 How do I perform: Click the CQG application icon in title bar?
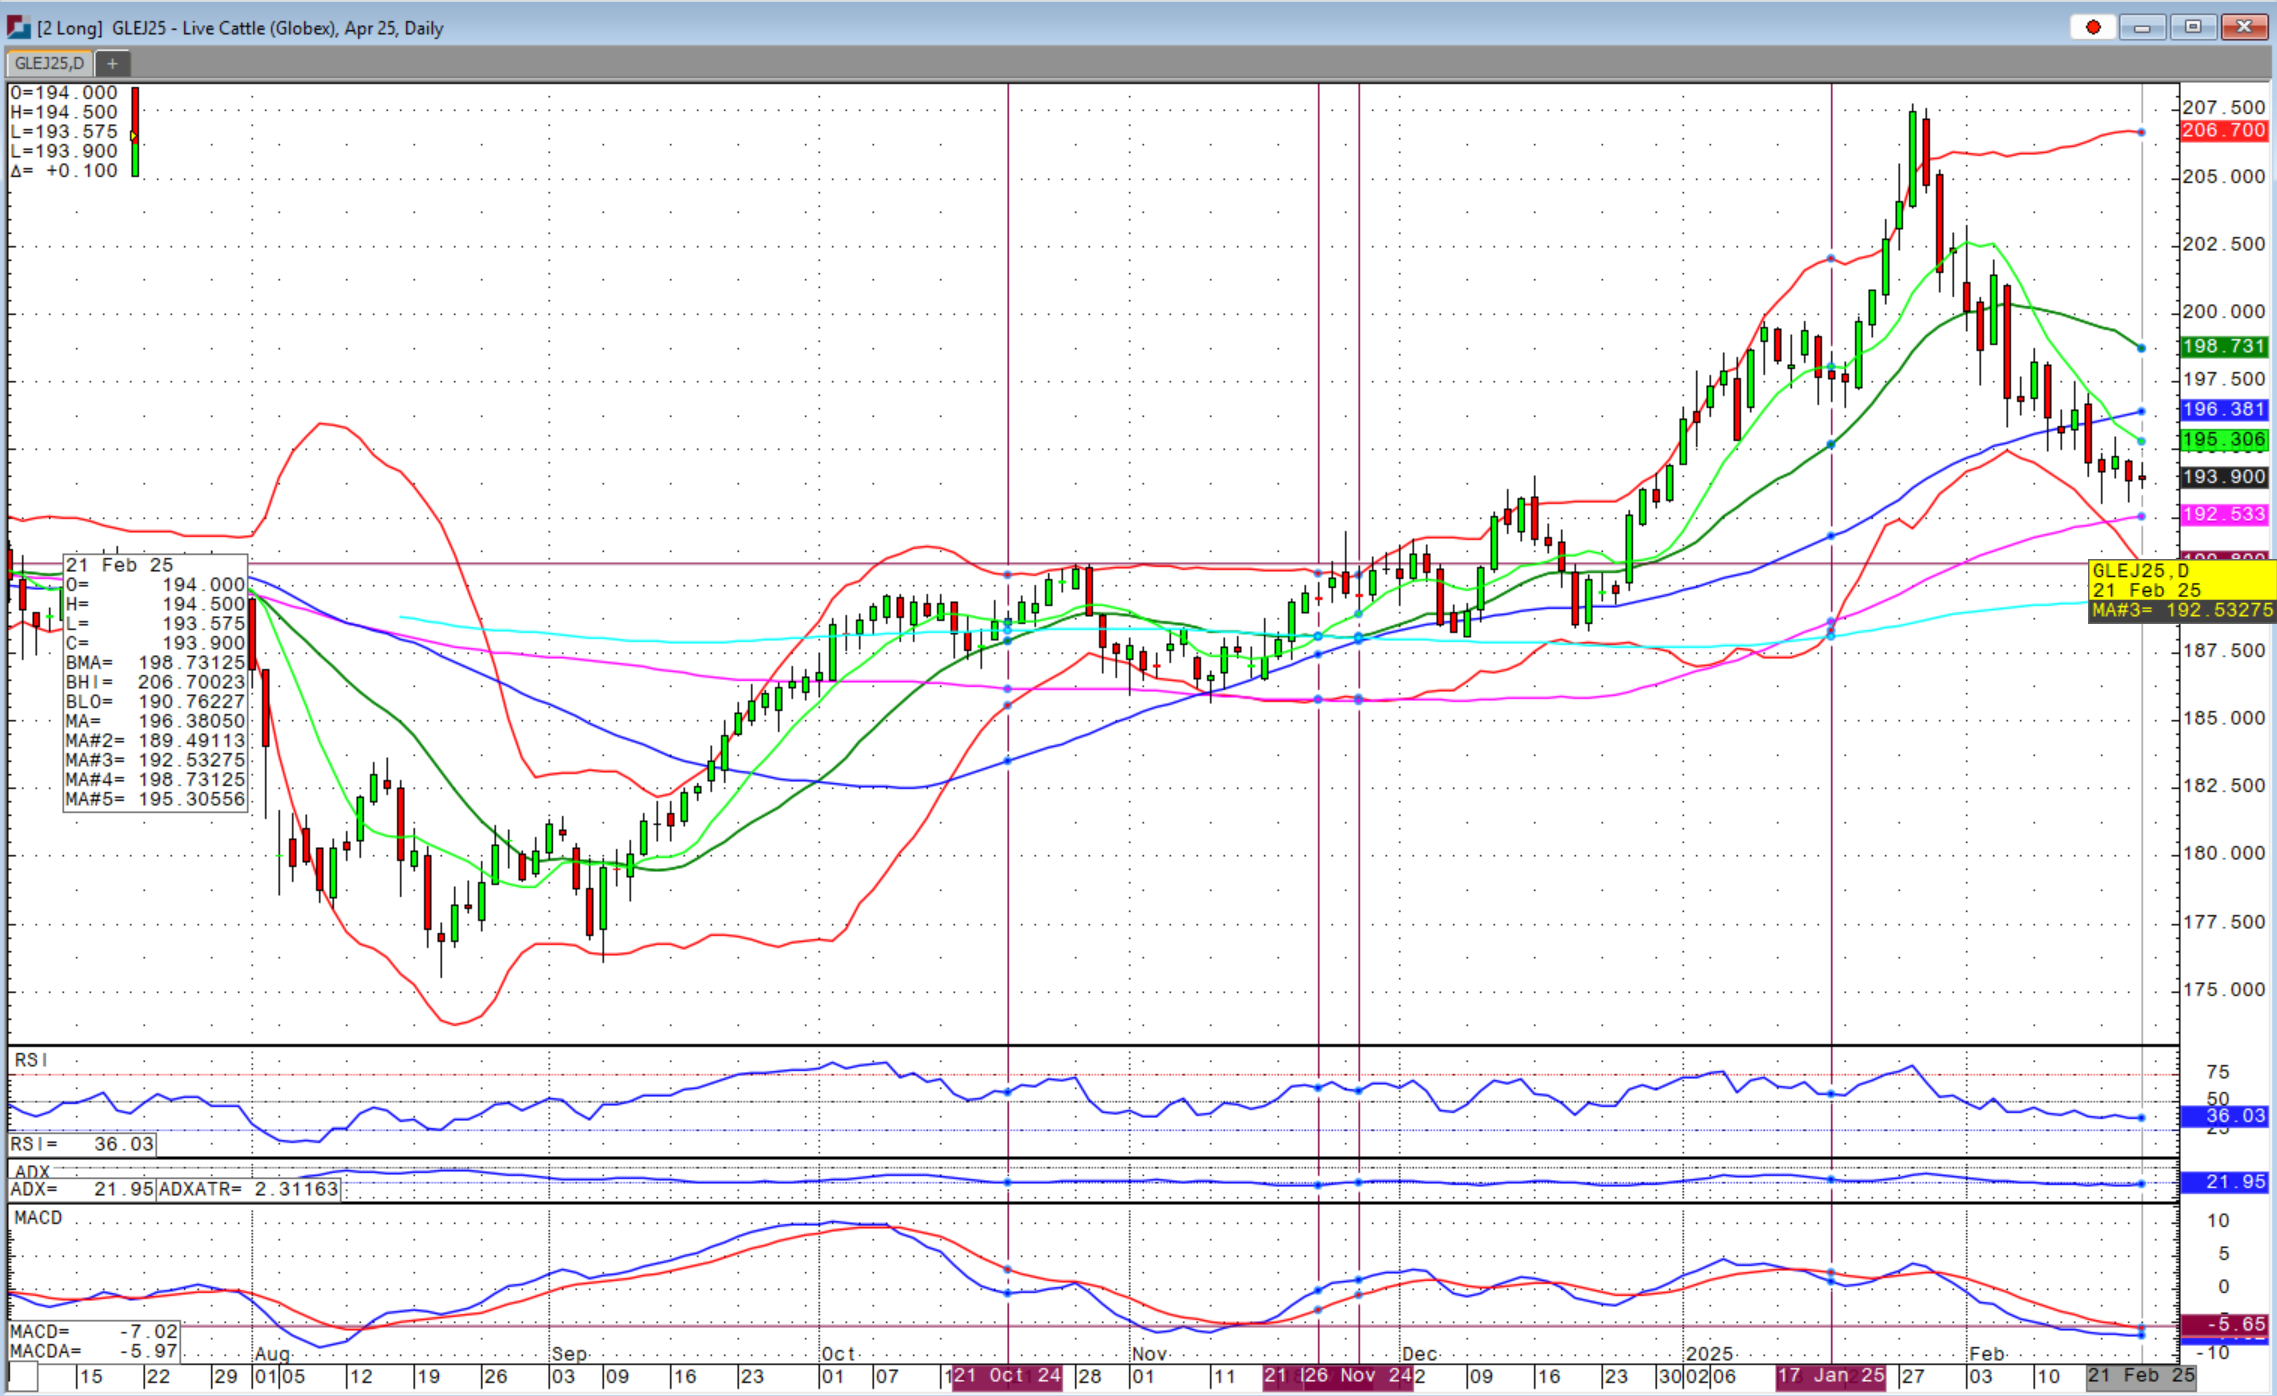tap(18, 28)
